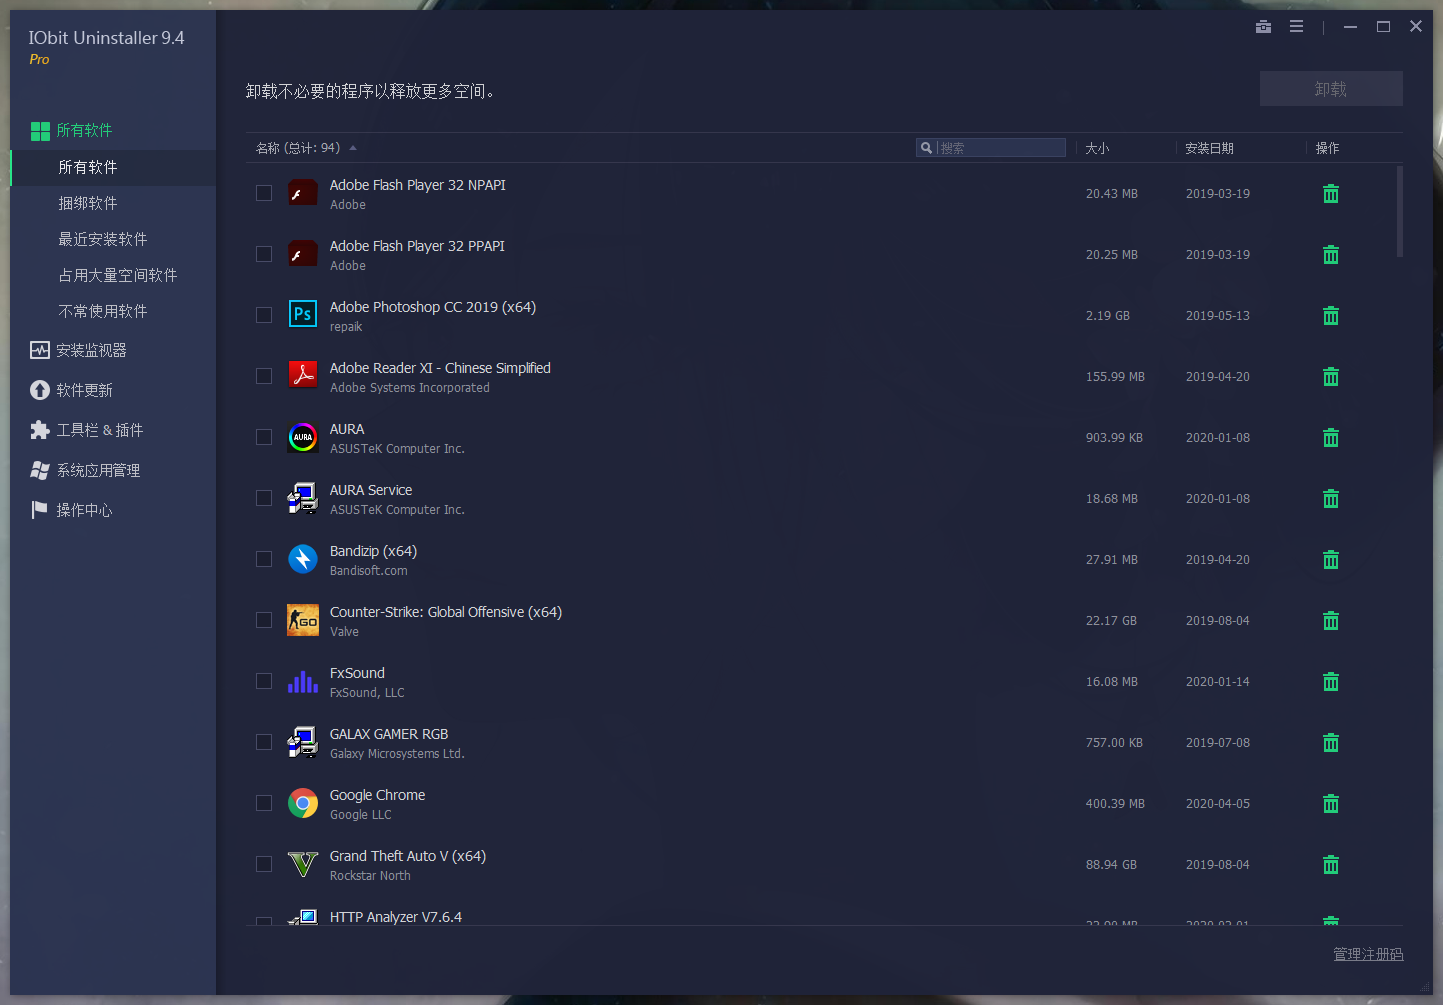Click trash icon for FxSound
This screenshot has width=1443, height=1005.
point(1331,682)
